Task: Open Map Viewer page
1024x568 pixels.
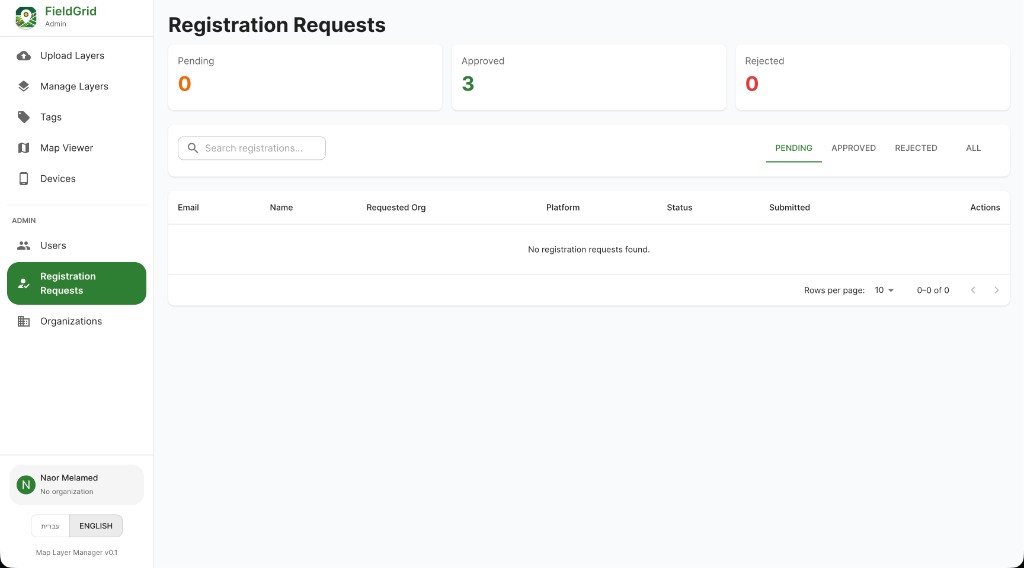Action: 76,148
